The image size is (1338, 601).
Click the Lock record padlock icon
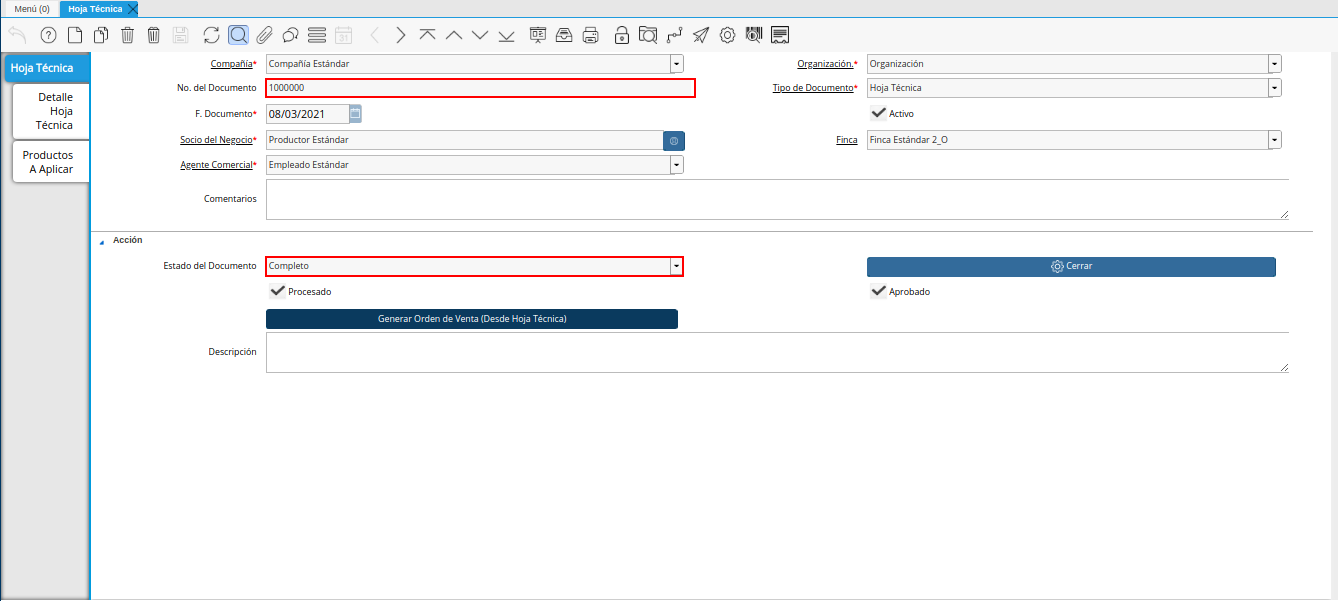pyautogui.click(x=622, y=35)
